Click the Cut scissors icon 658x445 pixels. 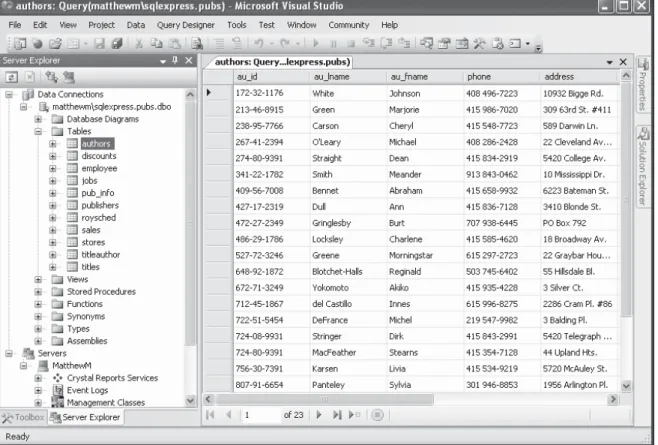click(139, 43)
